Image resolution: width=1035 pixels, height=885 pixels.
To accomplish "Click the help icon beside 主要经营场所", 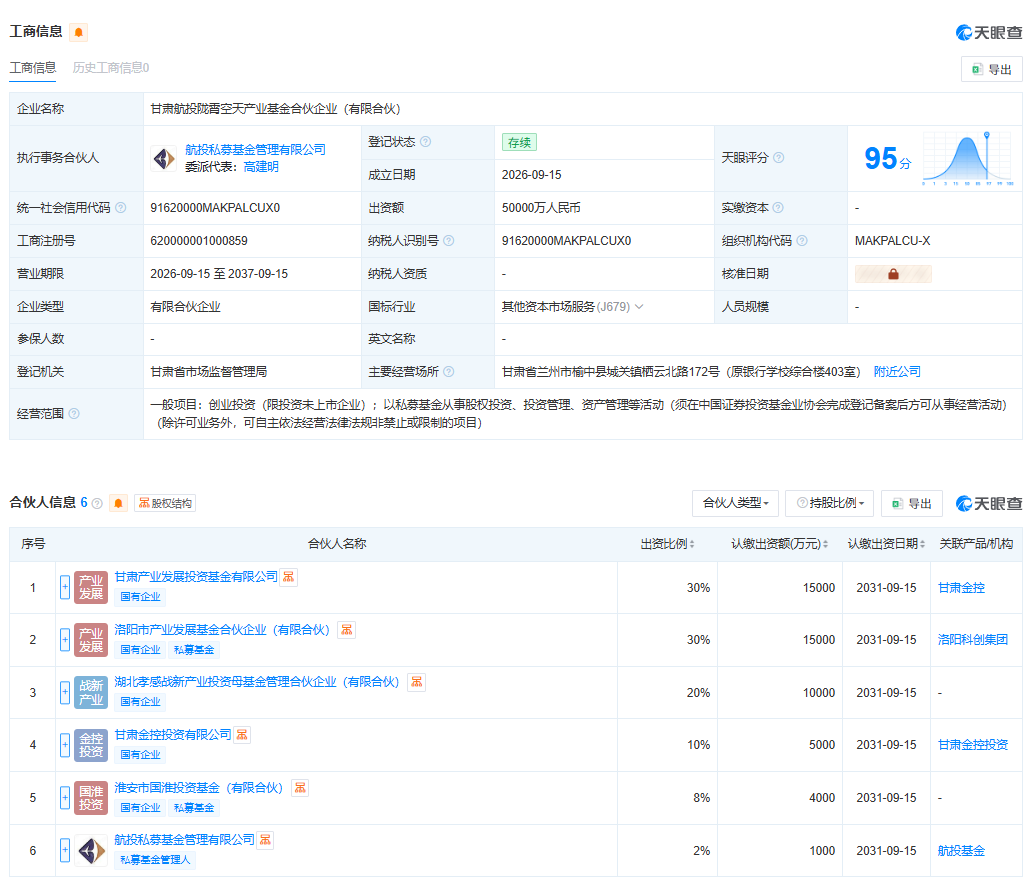I will coord(449,372).
